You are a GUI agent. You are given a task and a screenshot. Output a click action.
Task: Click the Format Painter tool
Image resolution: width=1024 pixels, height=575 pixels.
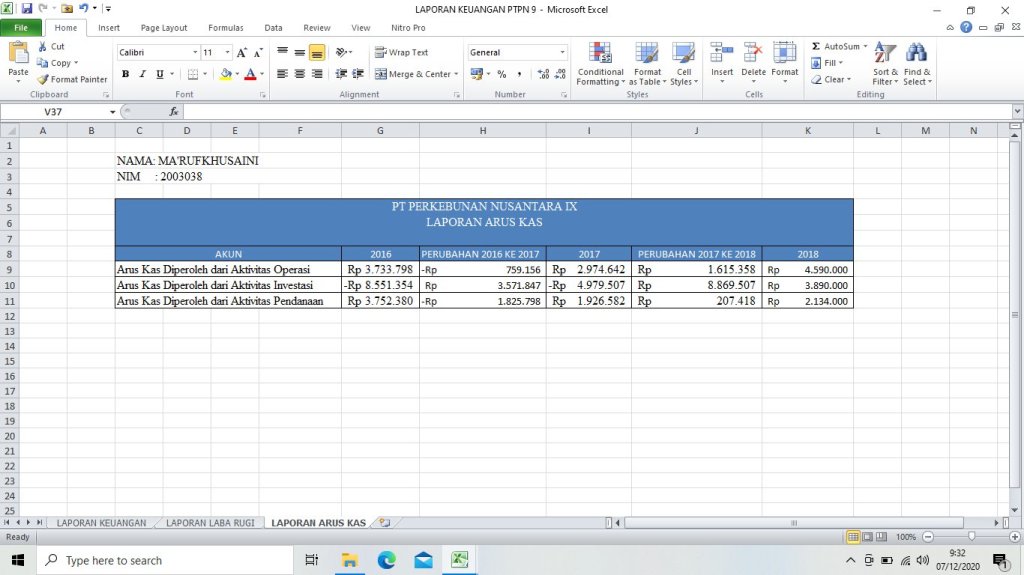(x=72, y=79)
